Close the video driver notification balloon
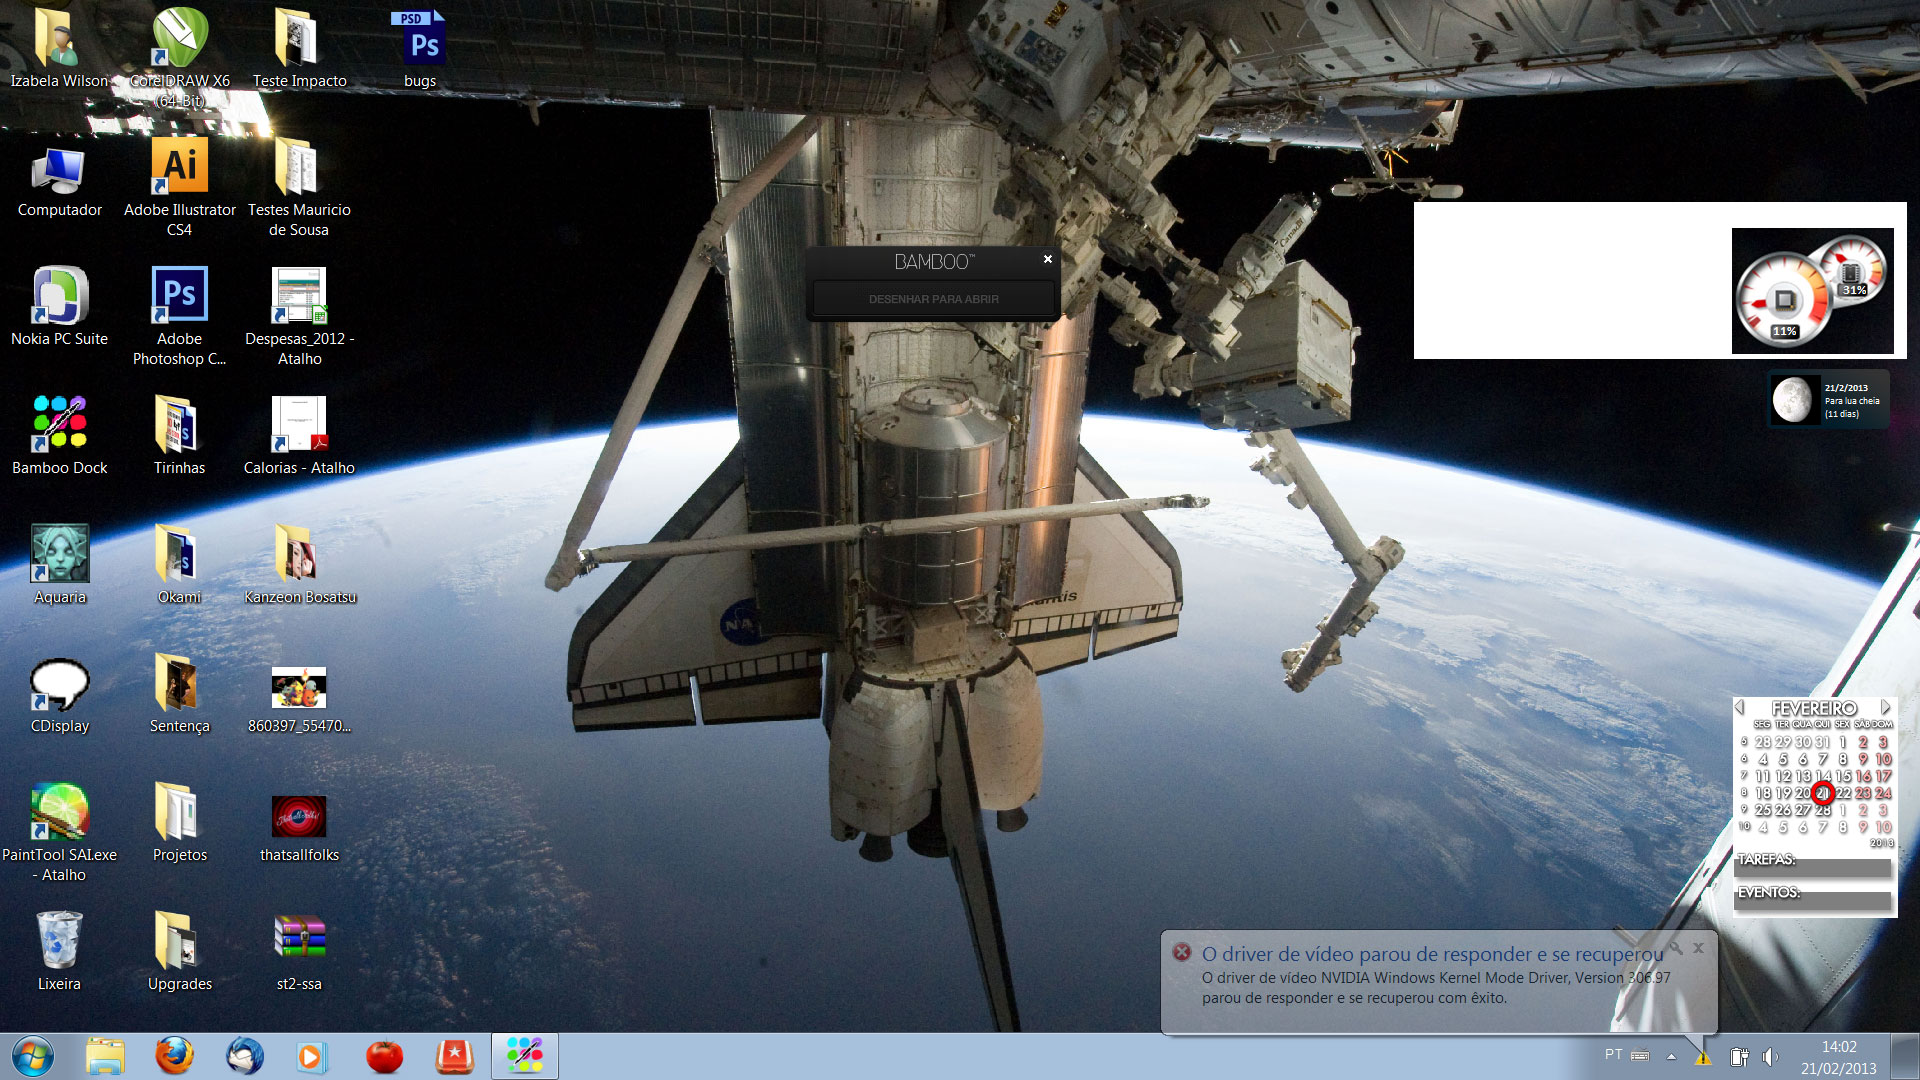 pyautogui.click(x=1698, y=948)
